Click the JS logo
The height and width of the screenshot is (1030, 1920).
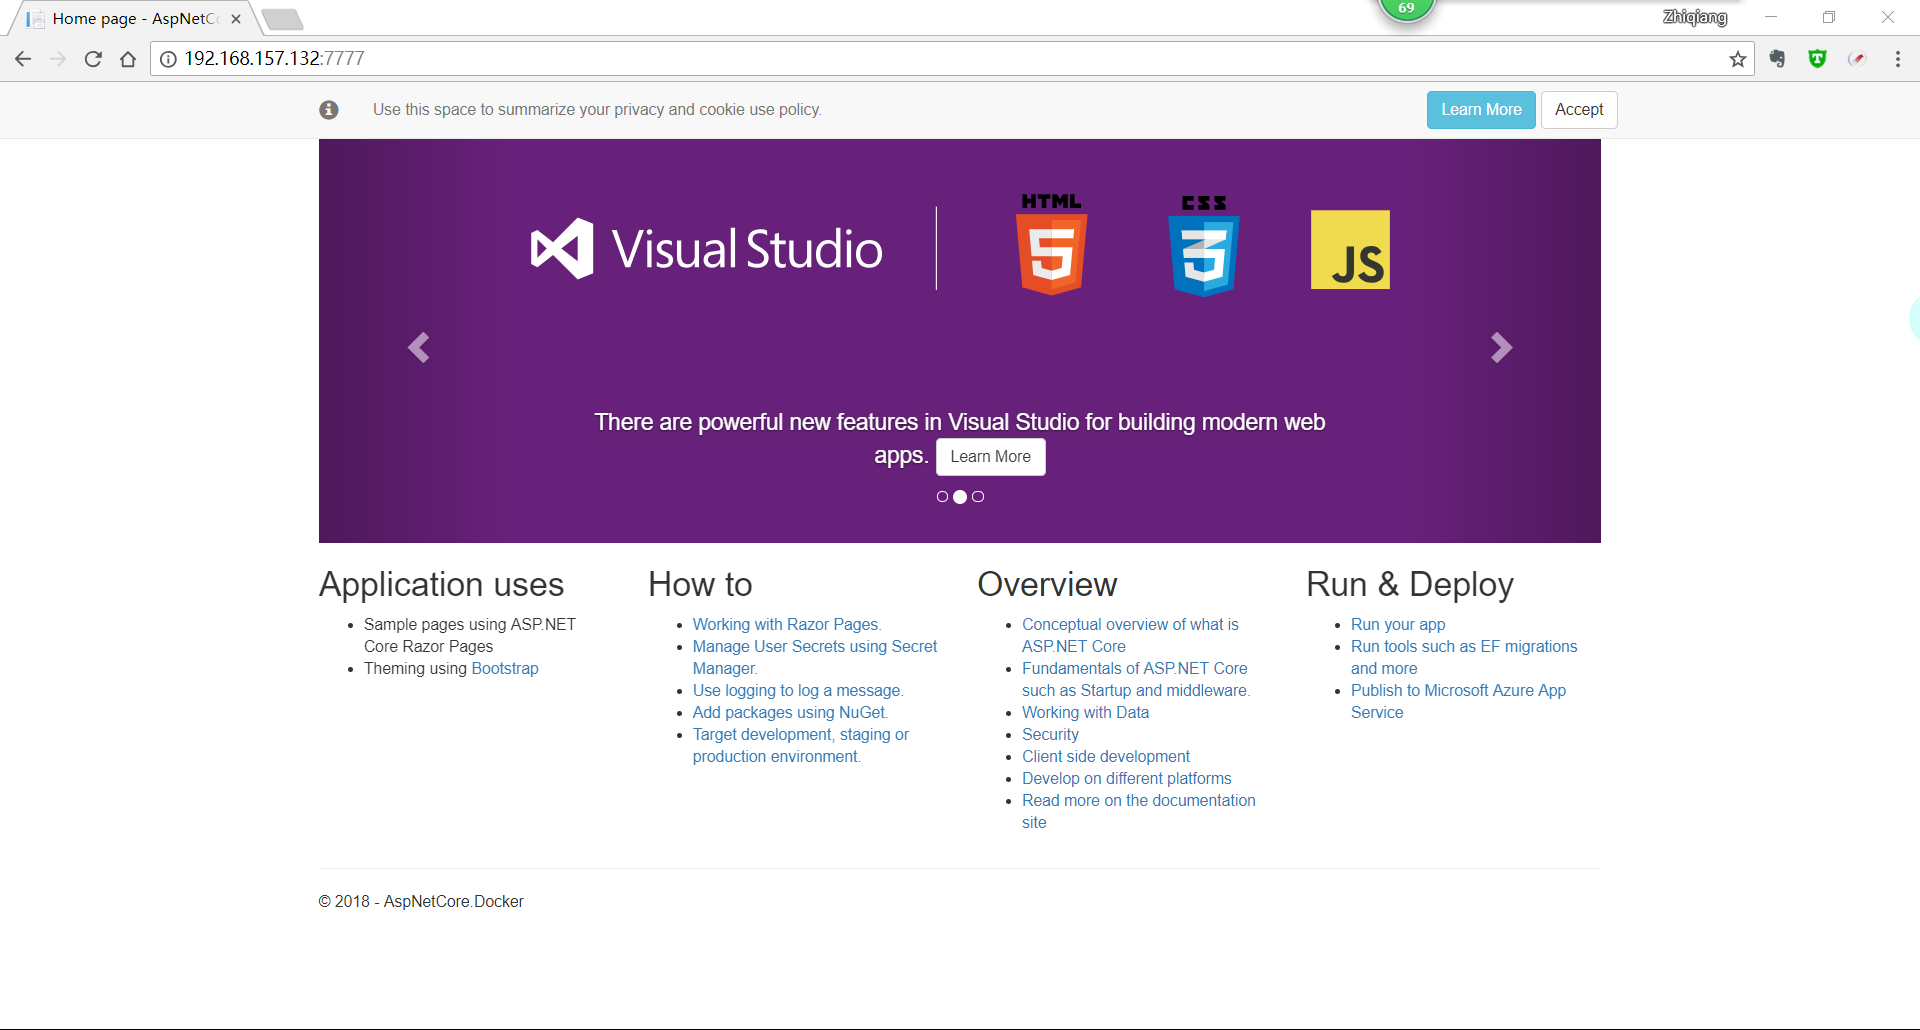coord(1350,250)
